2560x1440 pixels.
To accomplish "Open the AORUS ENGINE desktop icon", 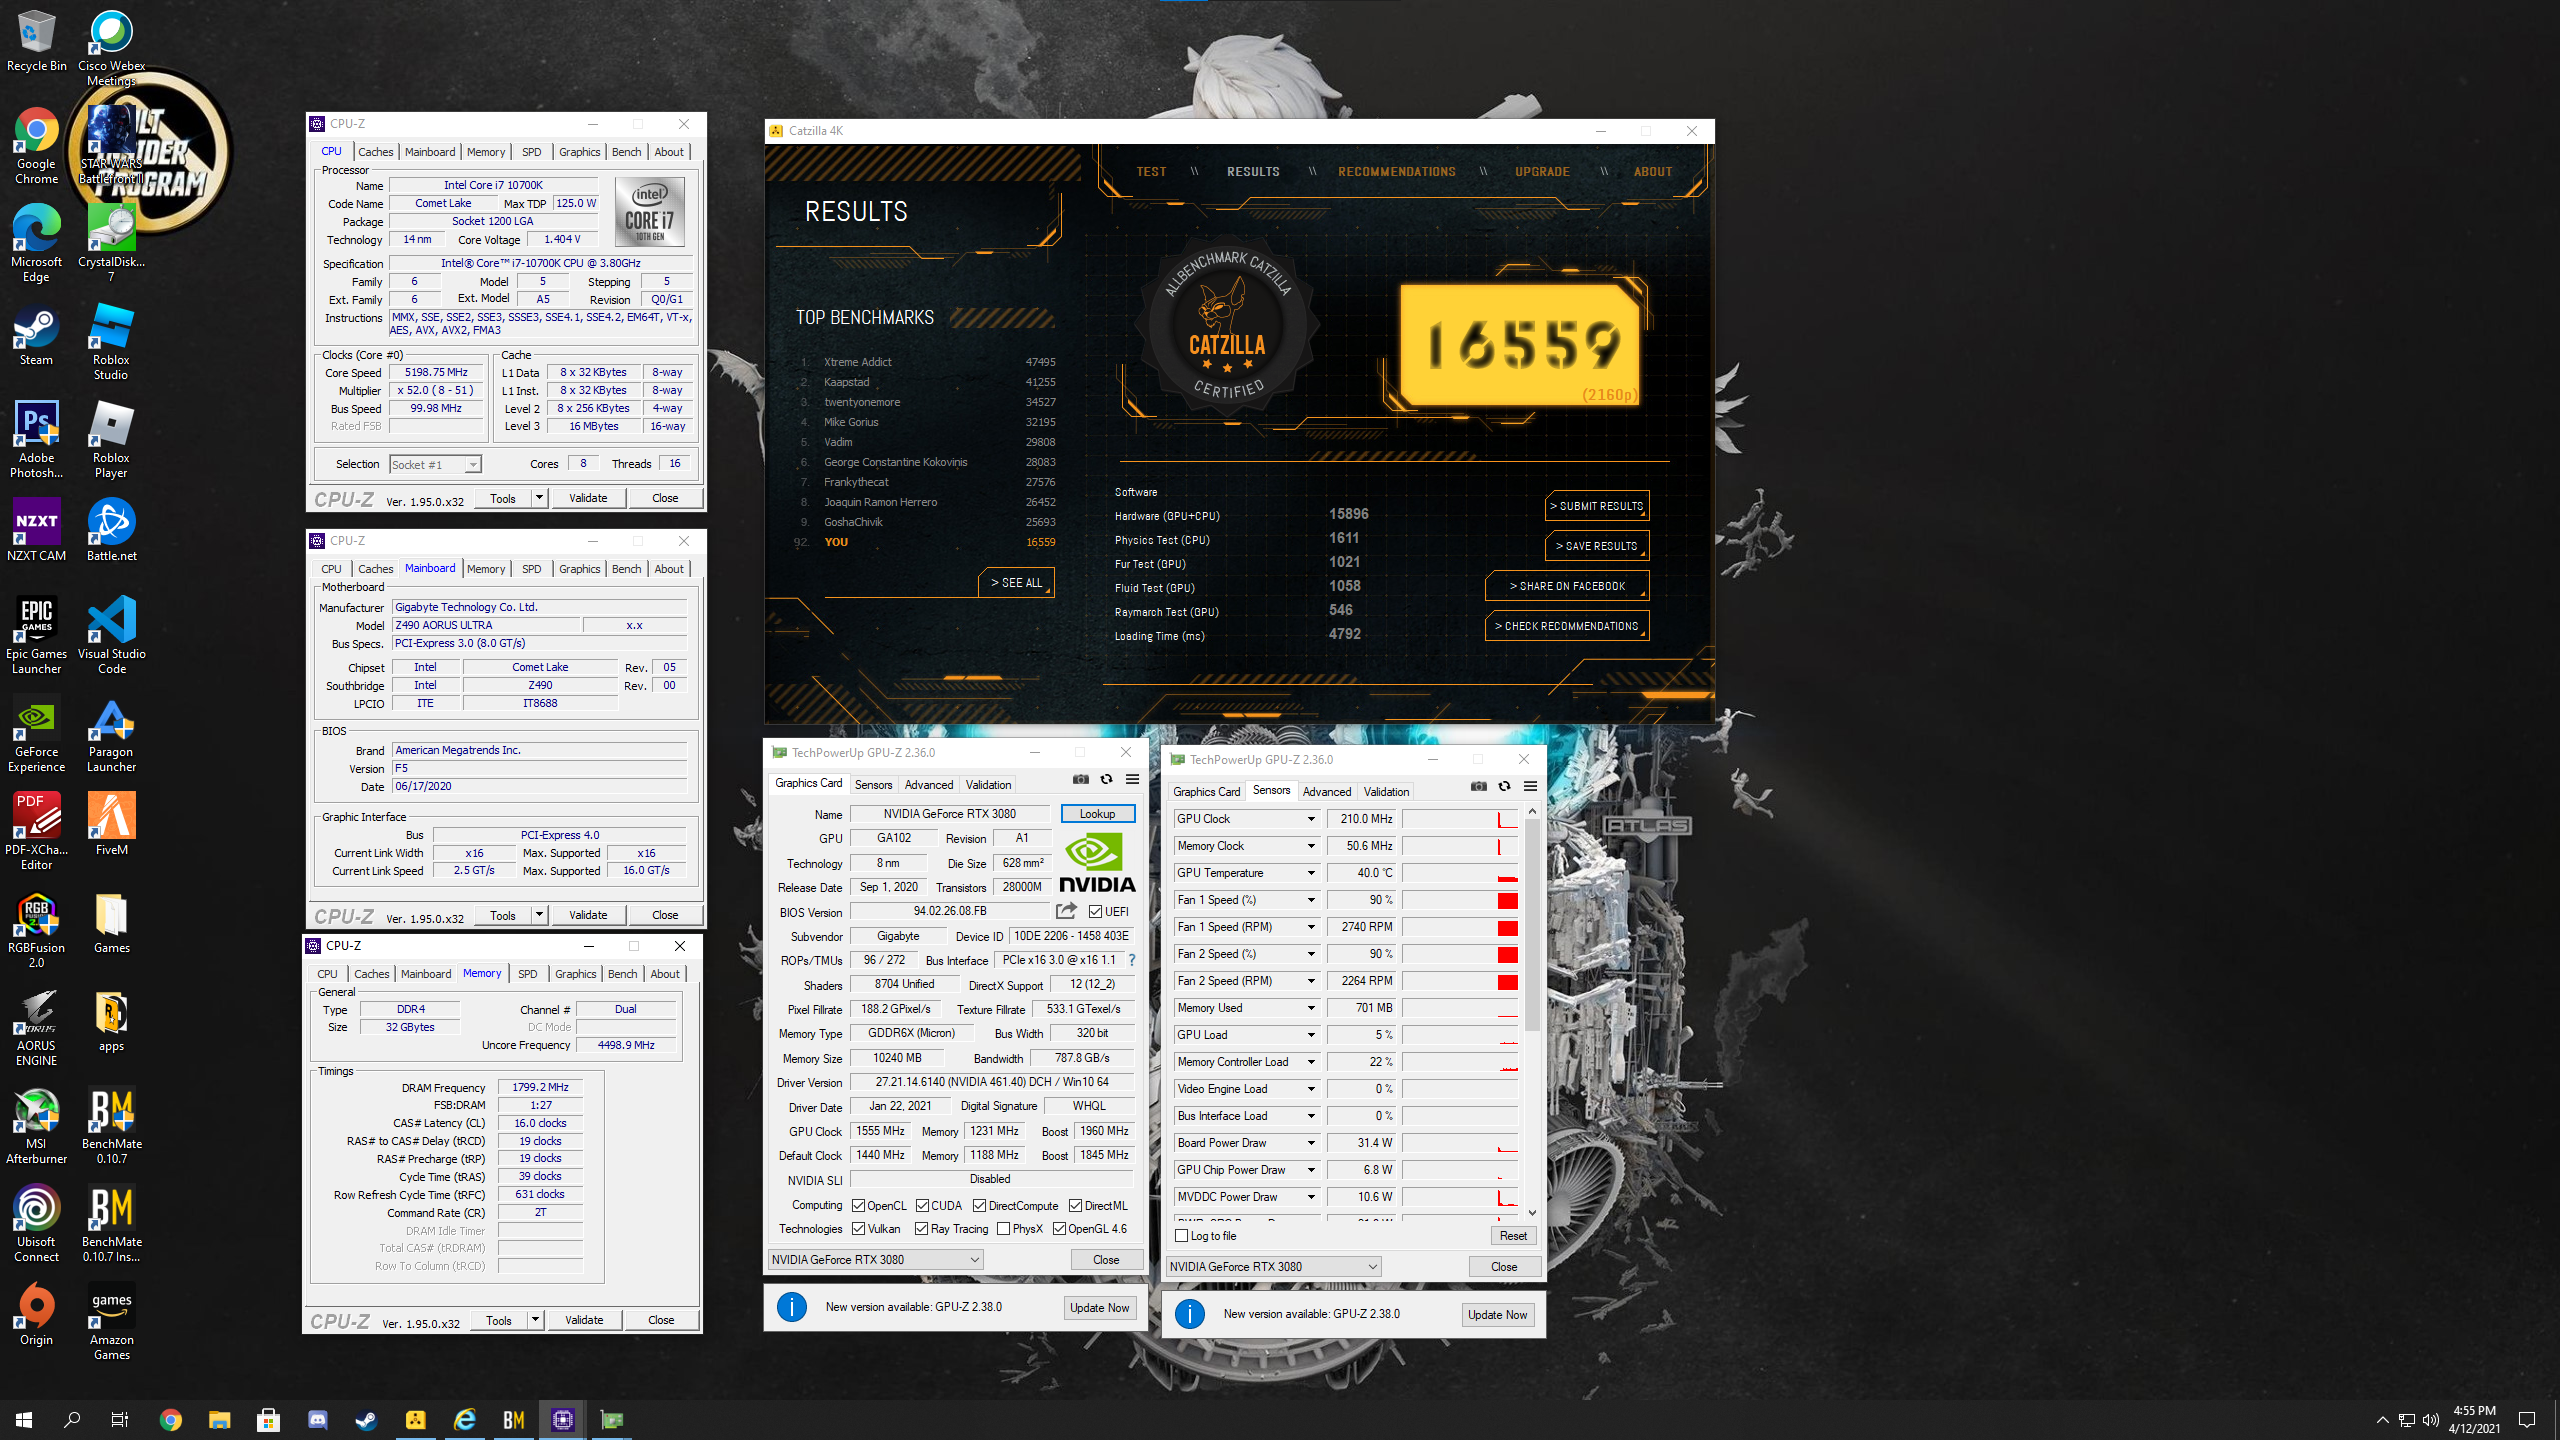I will coord(36,1028).
